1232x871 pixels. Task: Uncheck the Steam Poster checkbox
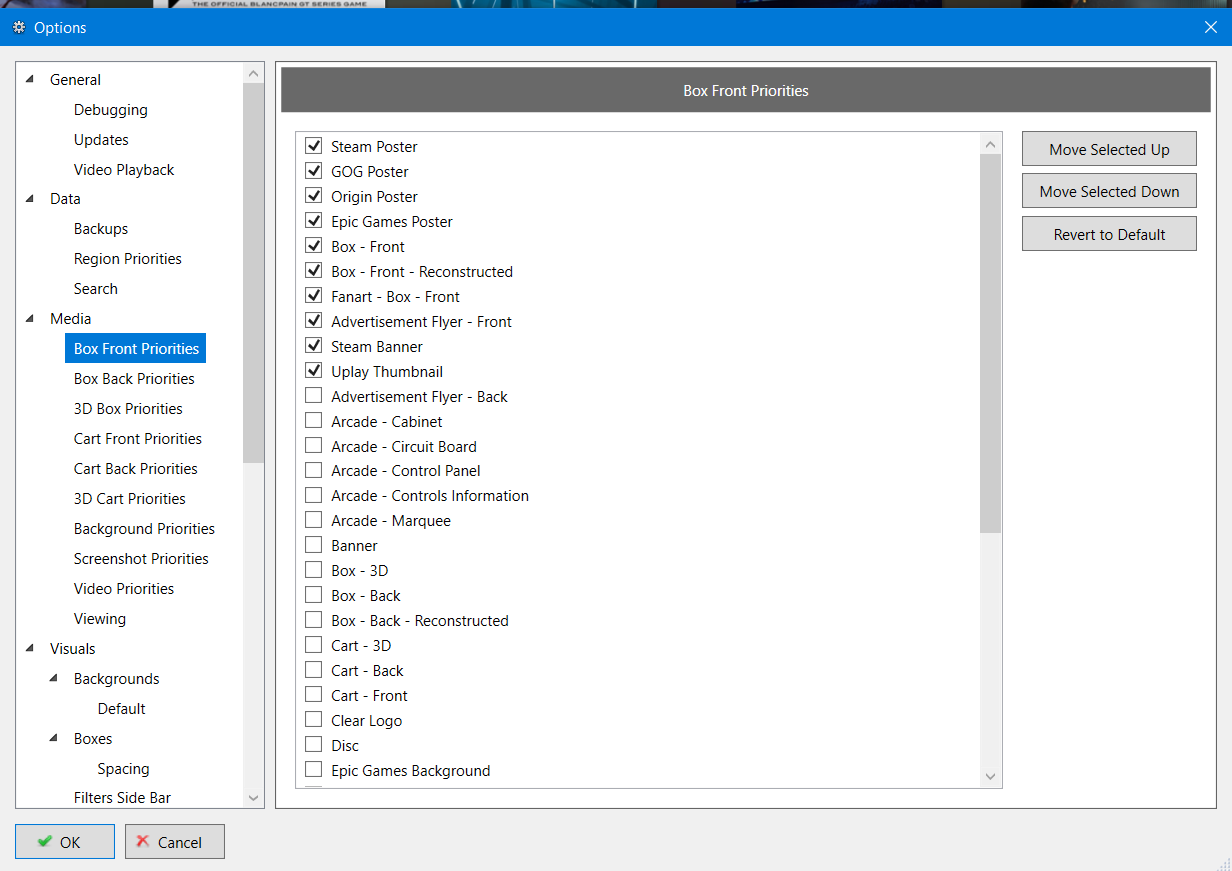coord(313,146)
